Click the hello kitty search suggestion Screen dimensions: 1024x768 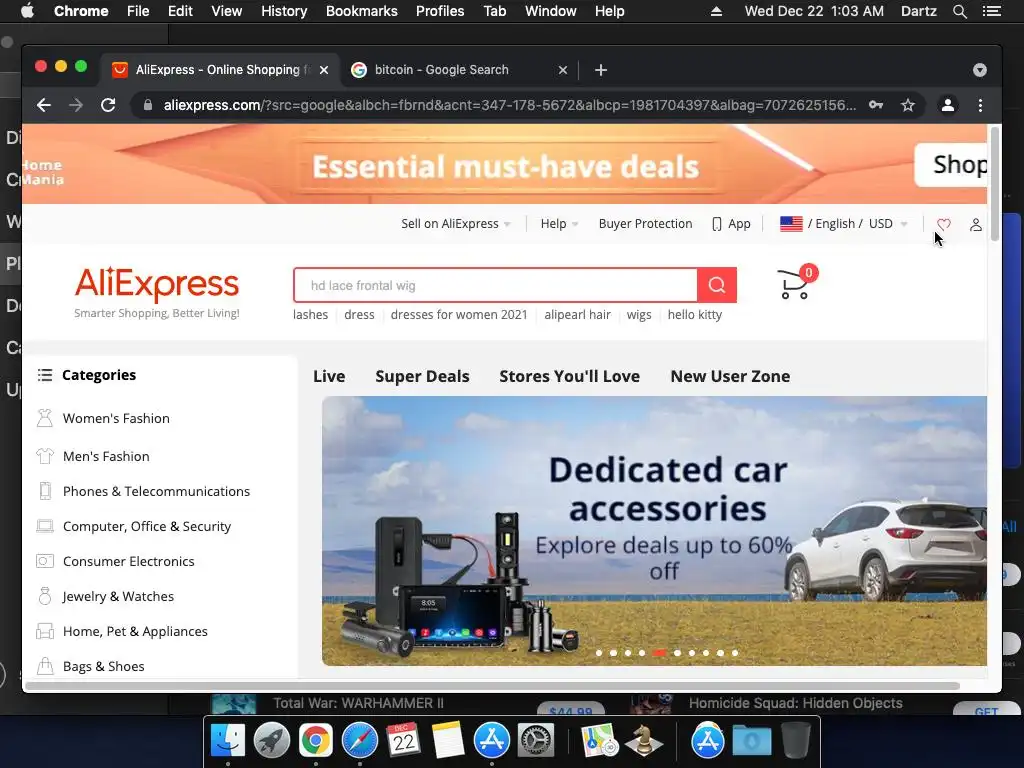695,315
